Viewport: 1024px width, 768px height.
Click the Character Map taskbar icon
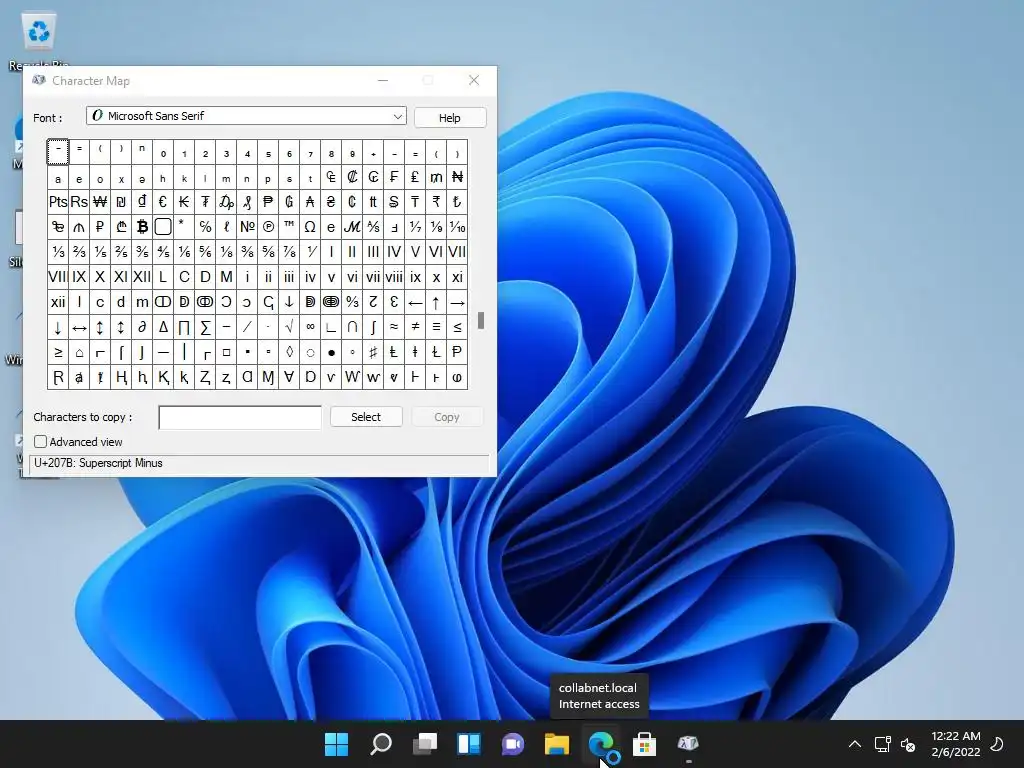click(x=688, y=744)
